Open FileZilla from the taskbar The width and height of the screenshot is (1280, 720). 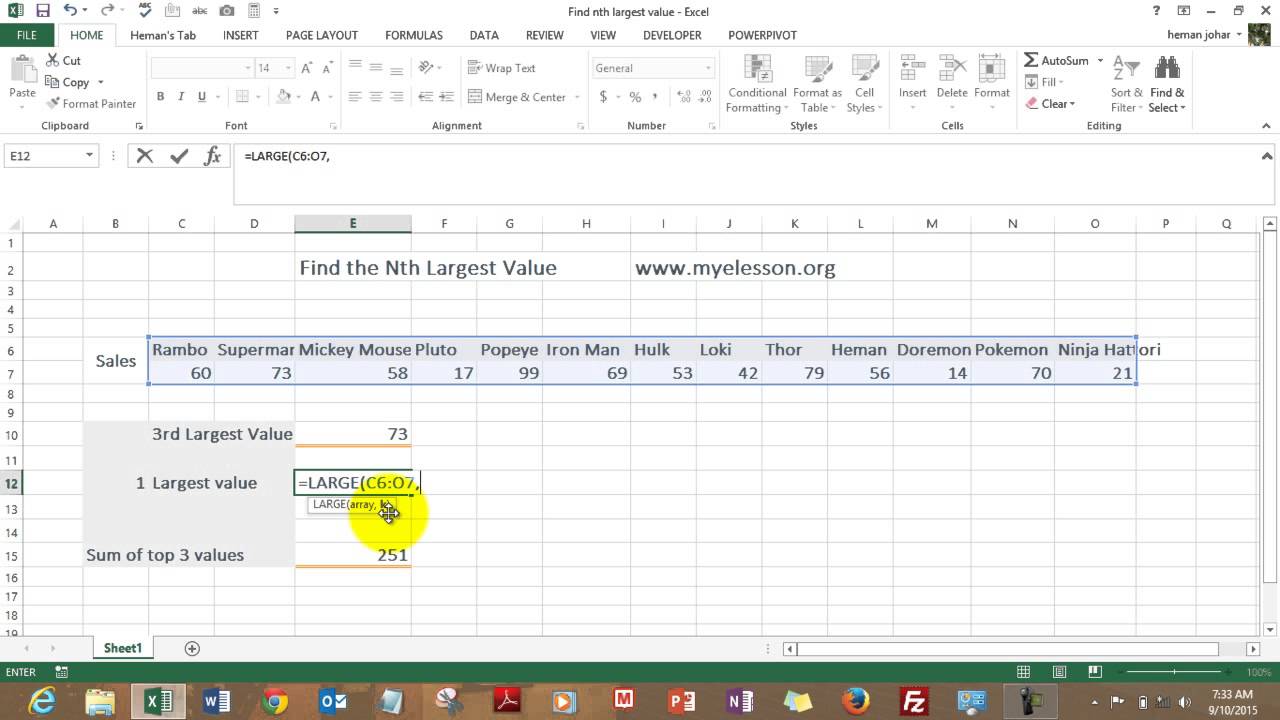pyautogui.click(x=914, y=701)
